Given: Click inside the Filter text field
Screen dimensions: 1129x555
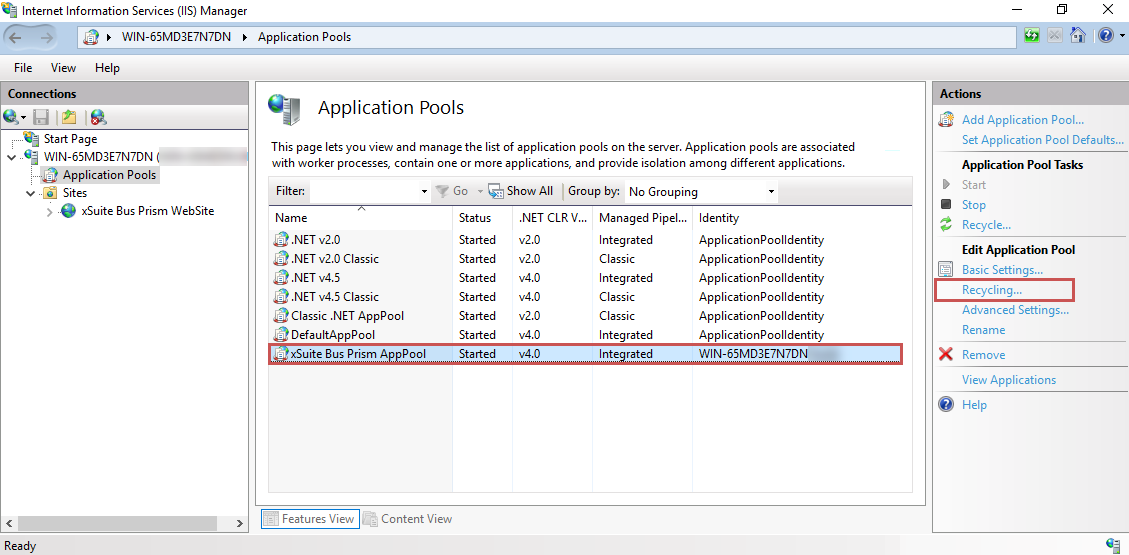Looking at the screenshot, I should (364, 191).
